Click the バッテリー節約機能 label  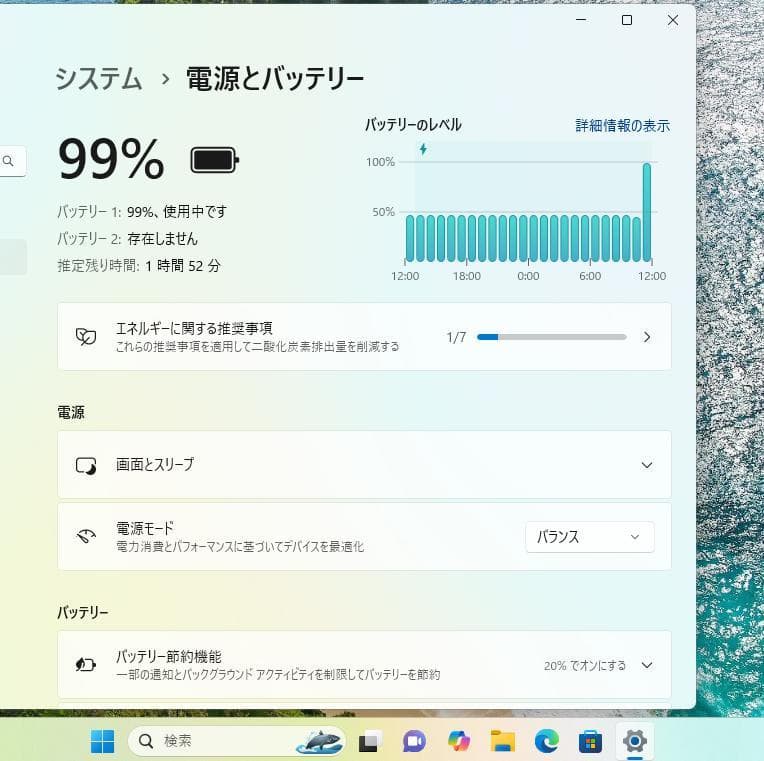[x=169, y=656]
